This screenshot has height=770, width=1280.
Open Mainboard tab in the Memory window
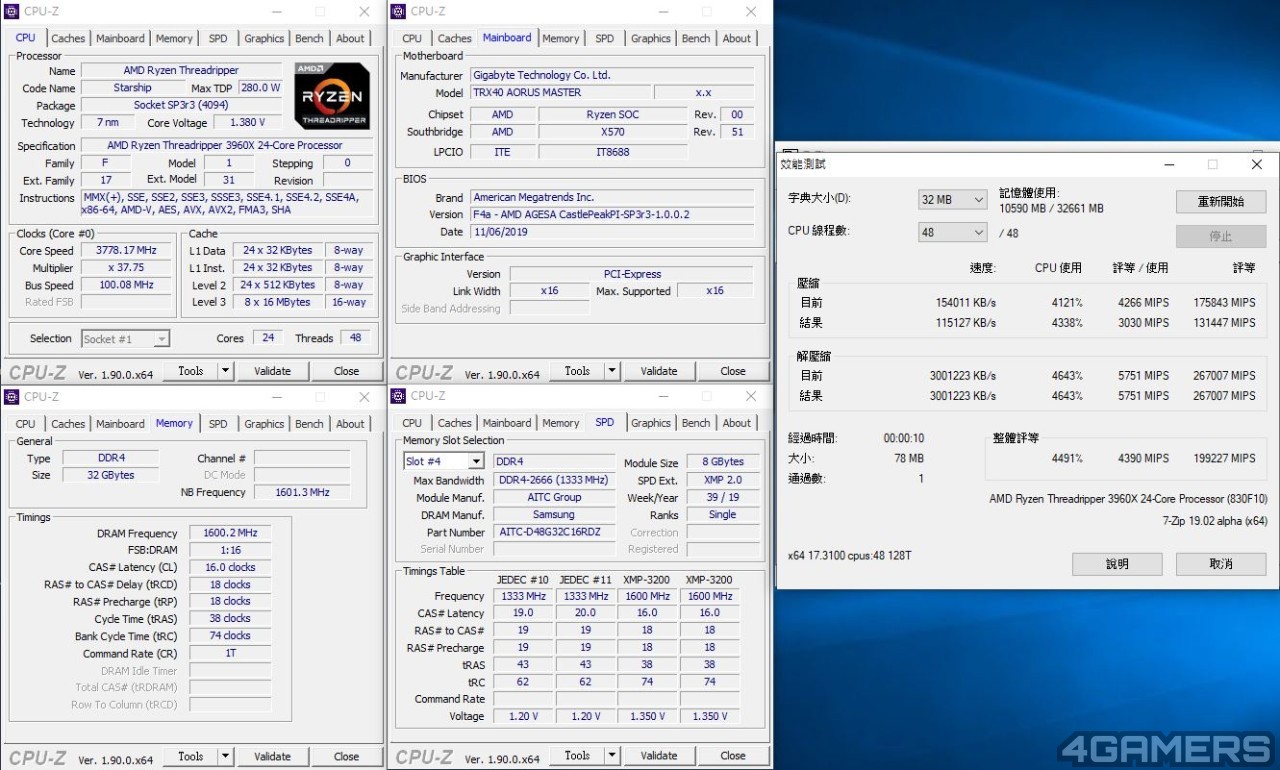coord(120,424)
